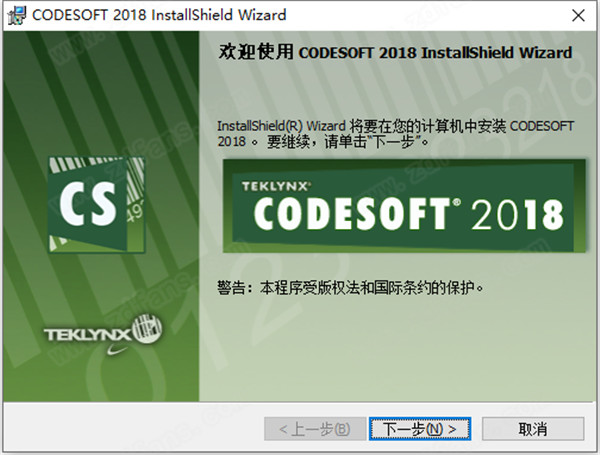
Task: Click the 取消 cancel button
Action: pyautogui.click(x=533, y=429)
